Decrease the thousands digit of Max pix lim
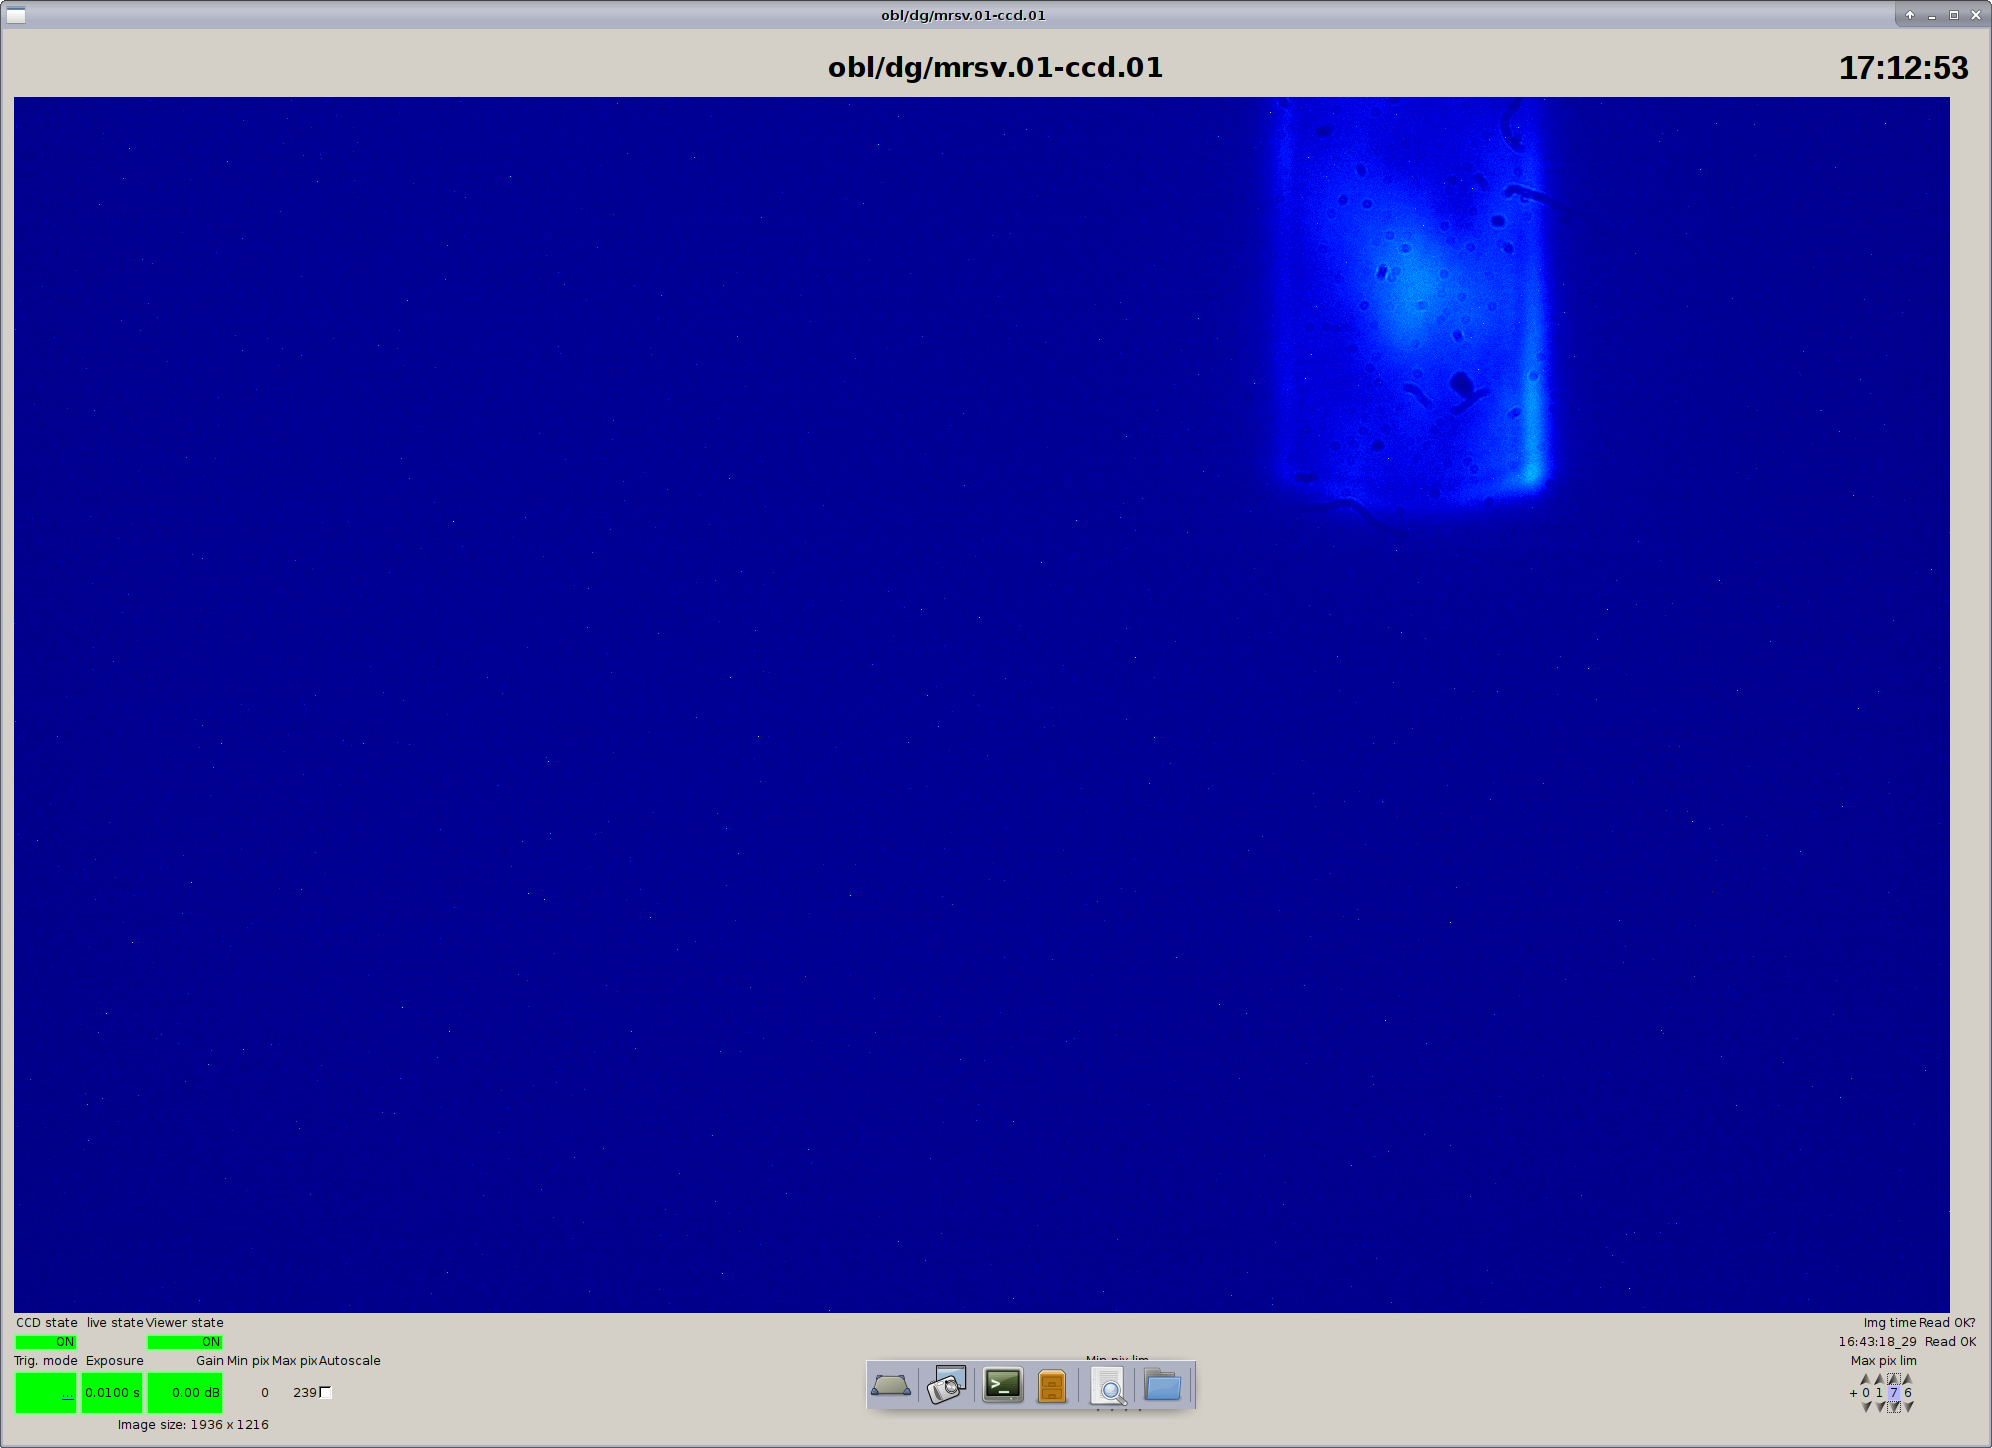The image size is (1992, 1448). point(1866,1406)
